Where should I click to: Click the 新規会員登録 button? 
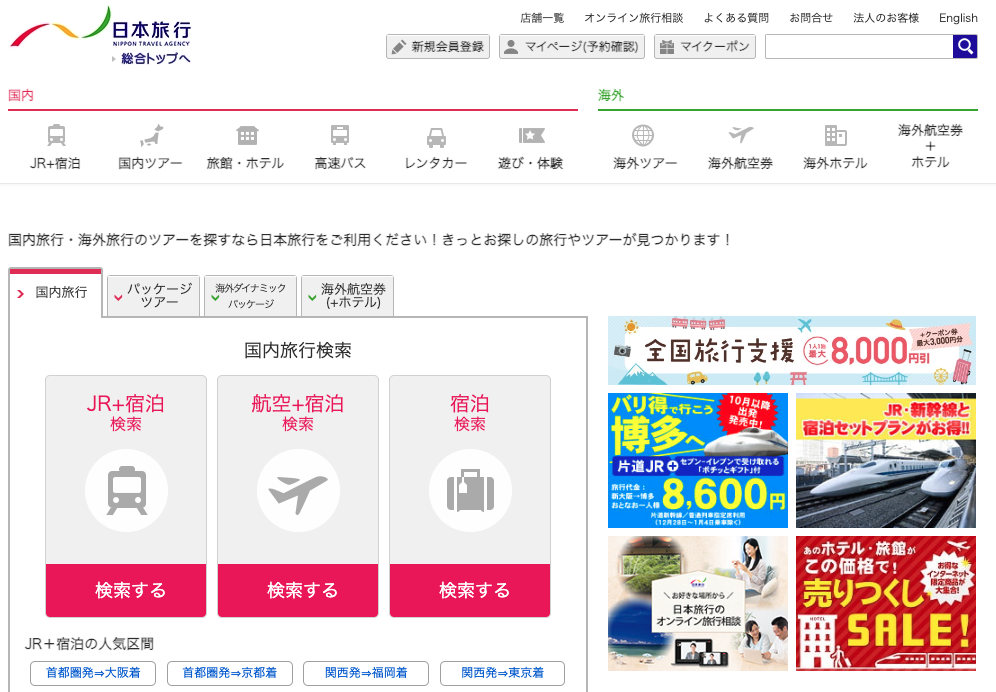pos(438,47)
